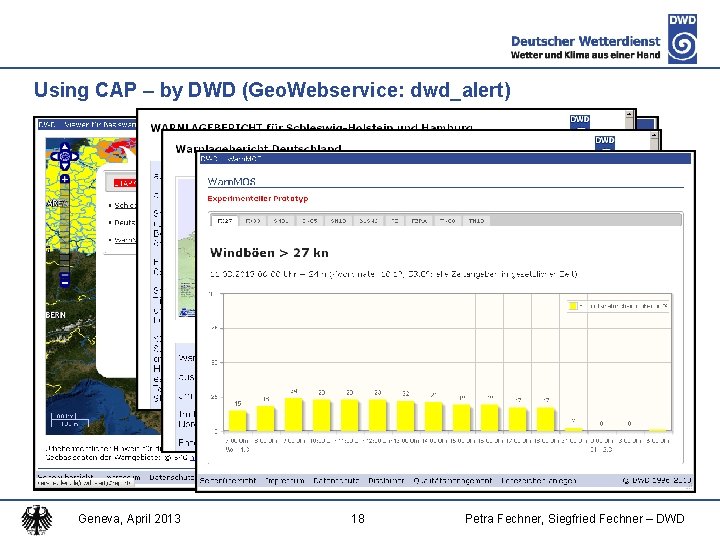Screen dimensions: 720x540
Task: Open the Qualitätsmanagement footer link in WarnMOS
Action: tap(453, 481)
